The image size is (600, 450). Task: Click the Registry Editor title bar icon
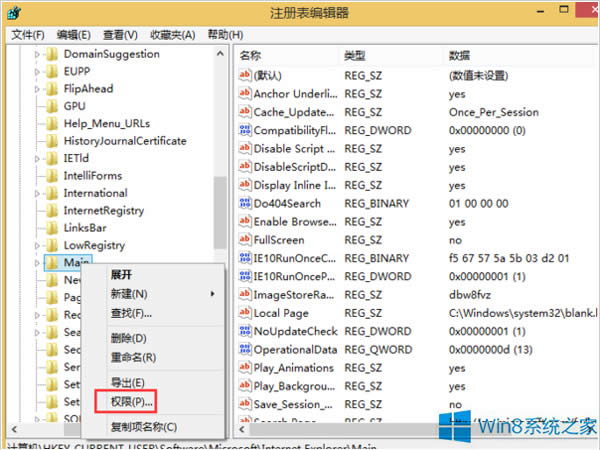(14, 13)
